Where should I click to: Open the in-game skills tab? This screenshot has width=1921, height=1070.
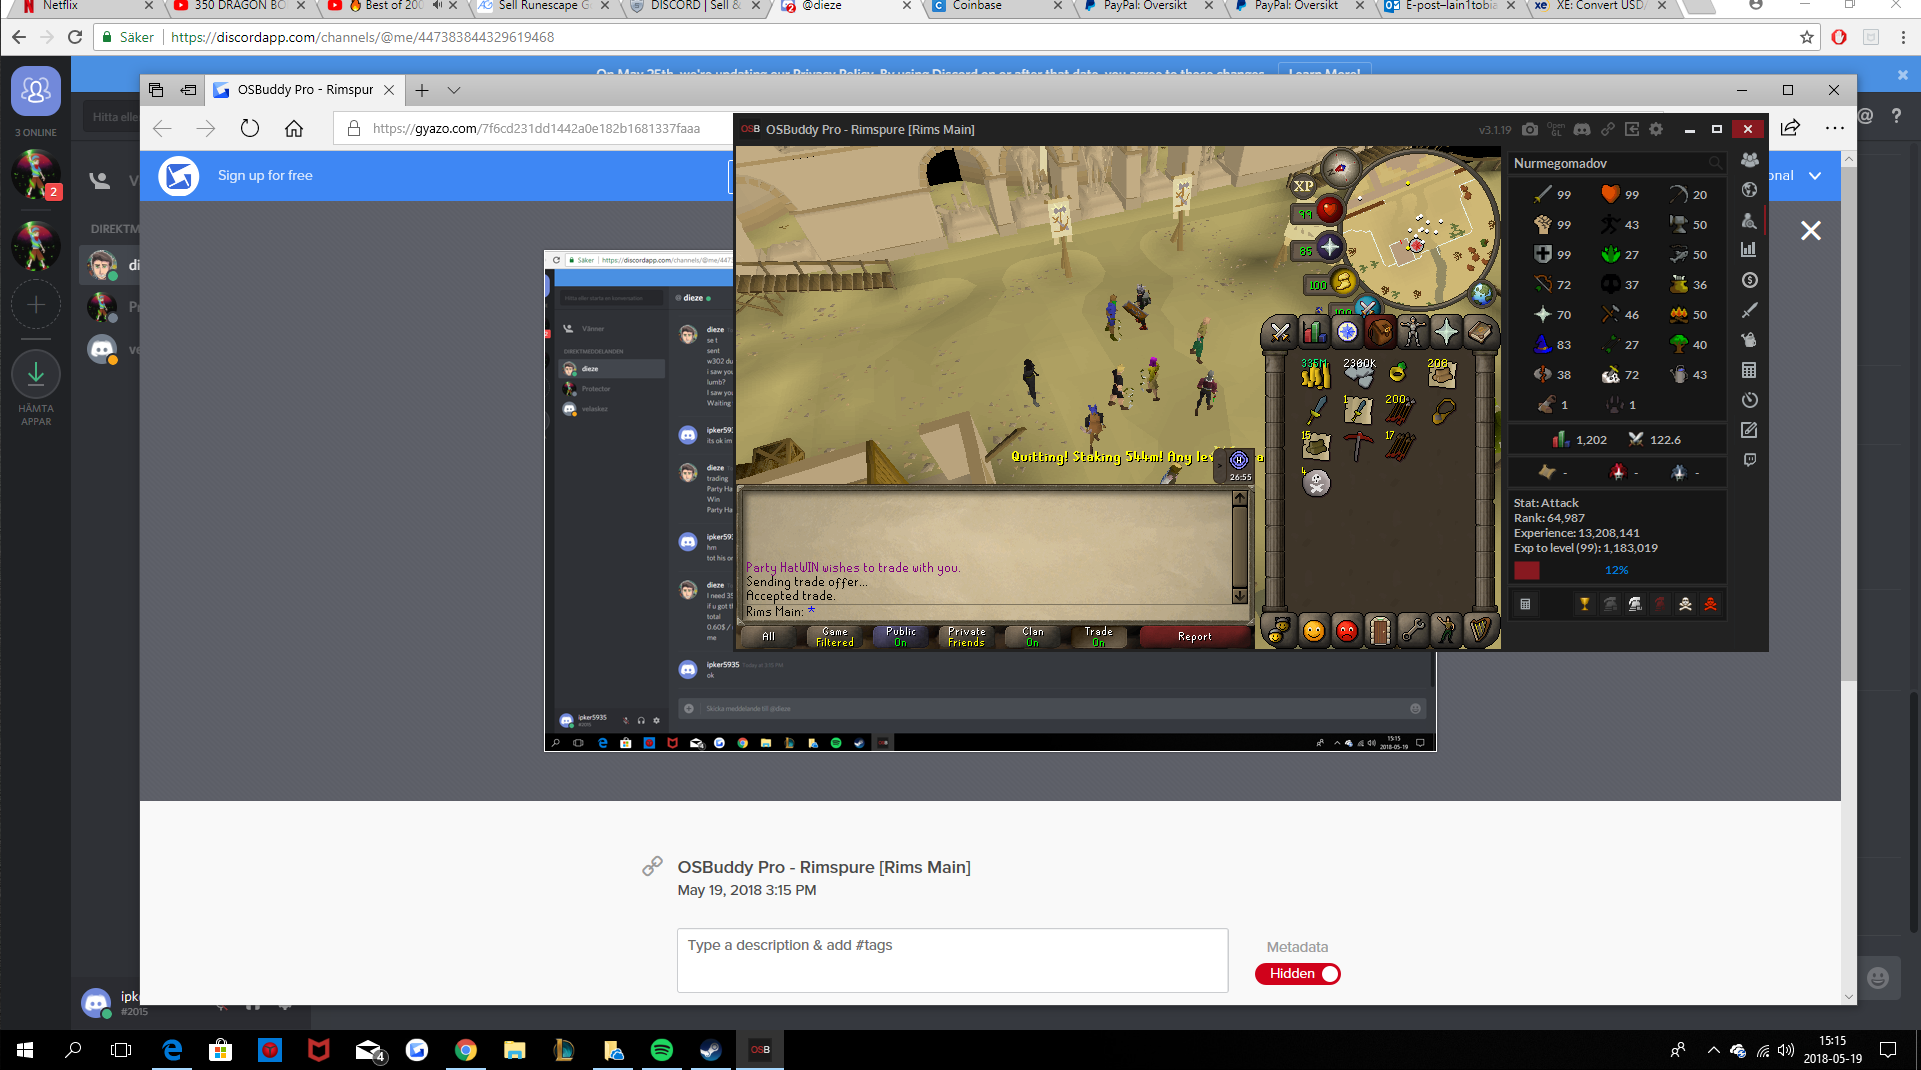[1314, 332]
